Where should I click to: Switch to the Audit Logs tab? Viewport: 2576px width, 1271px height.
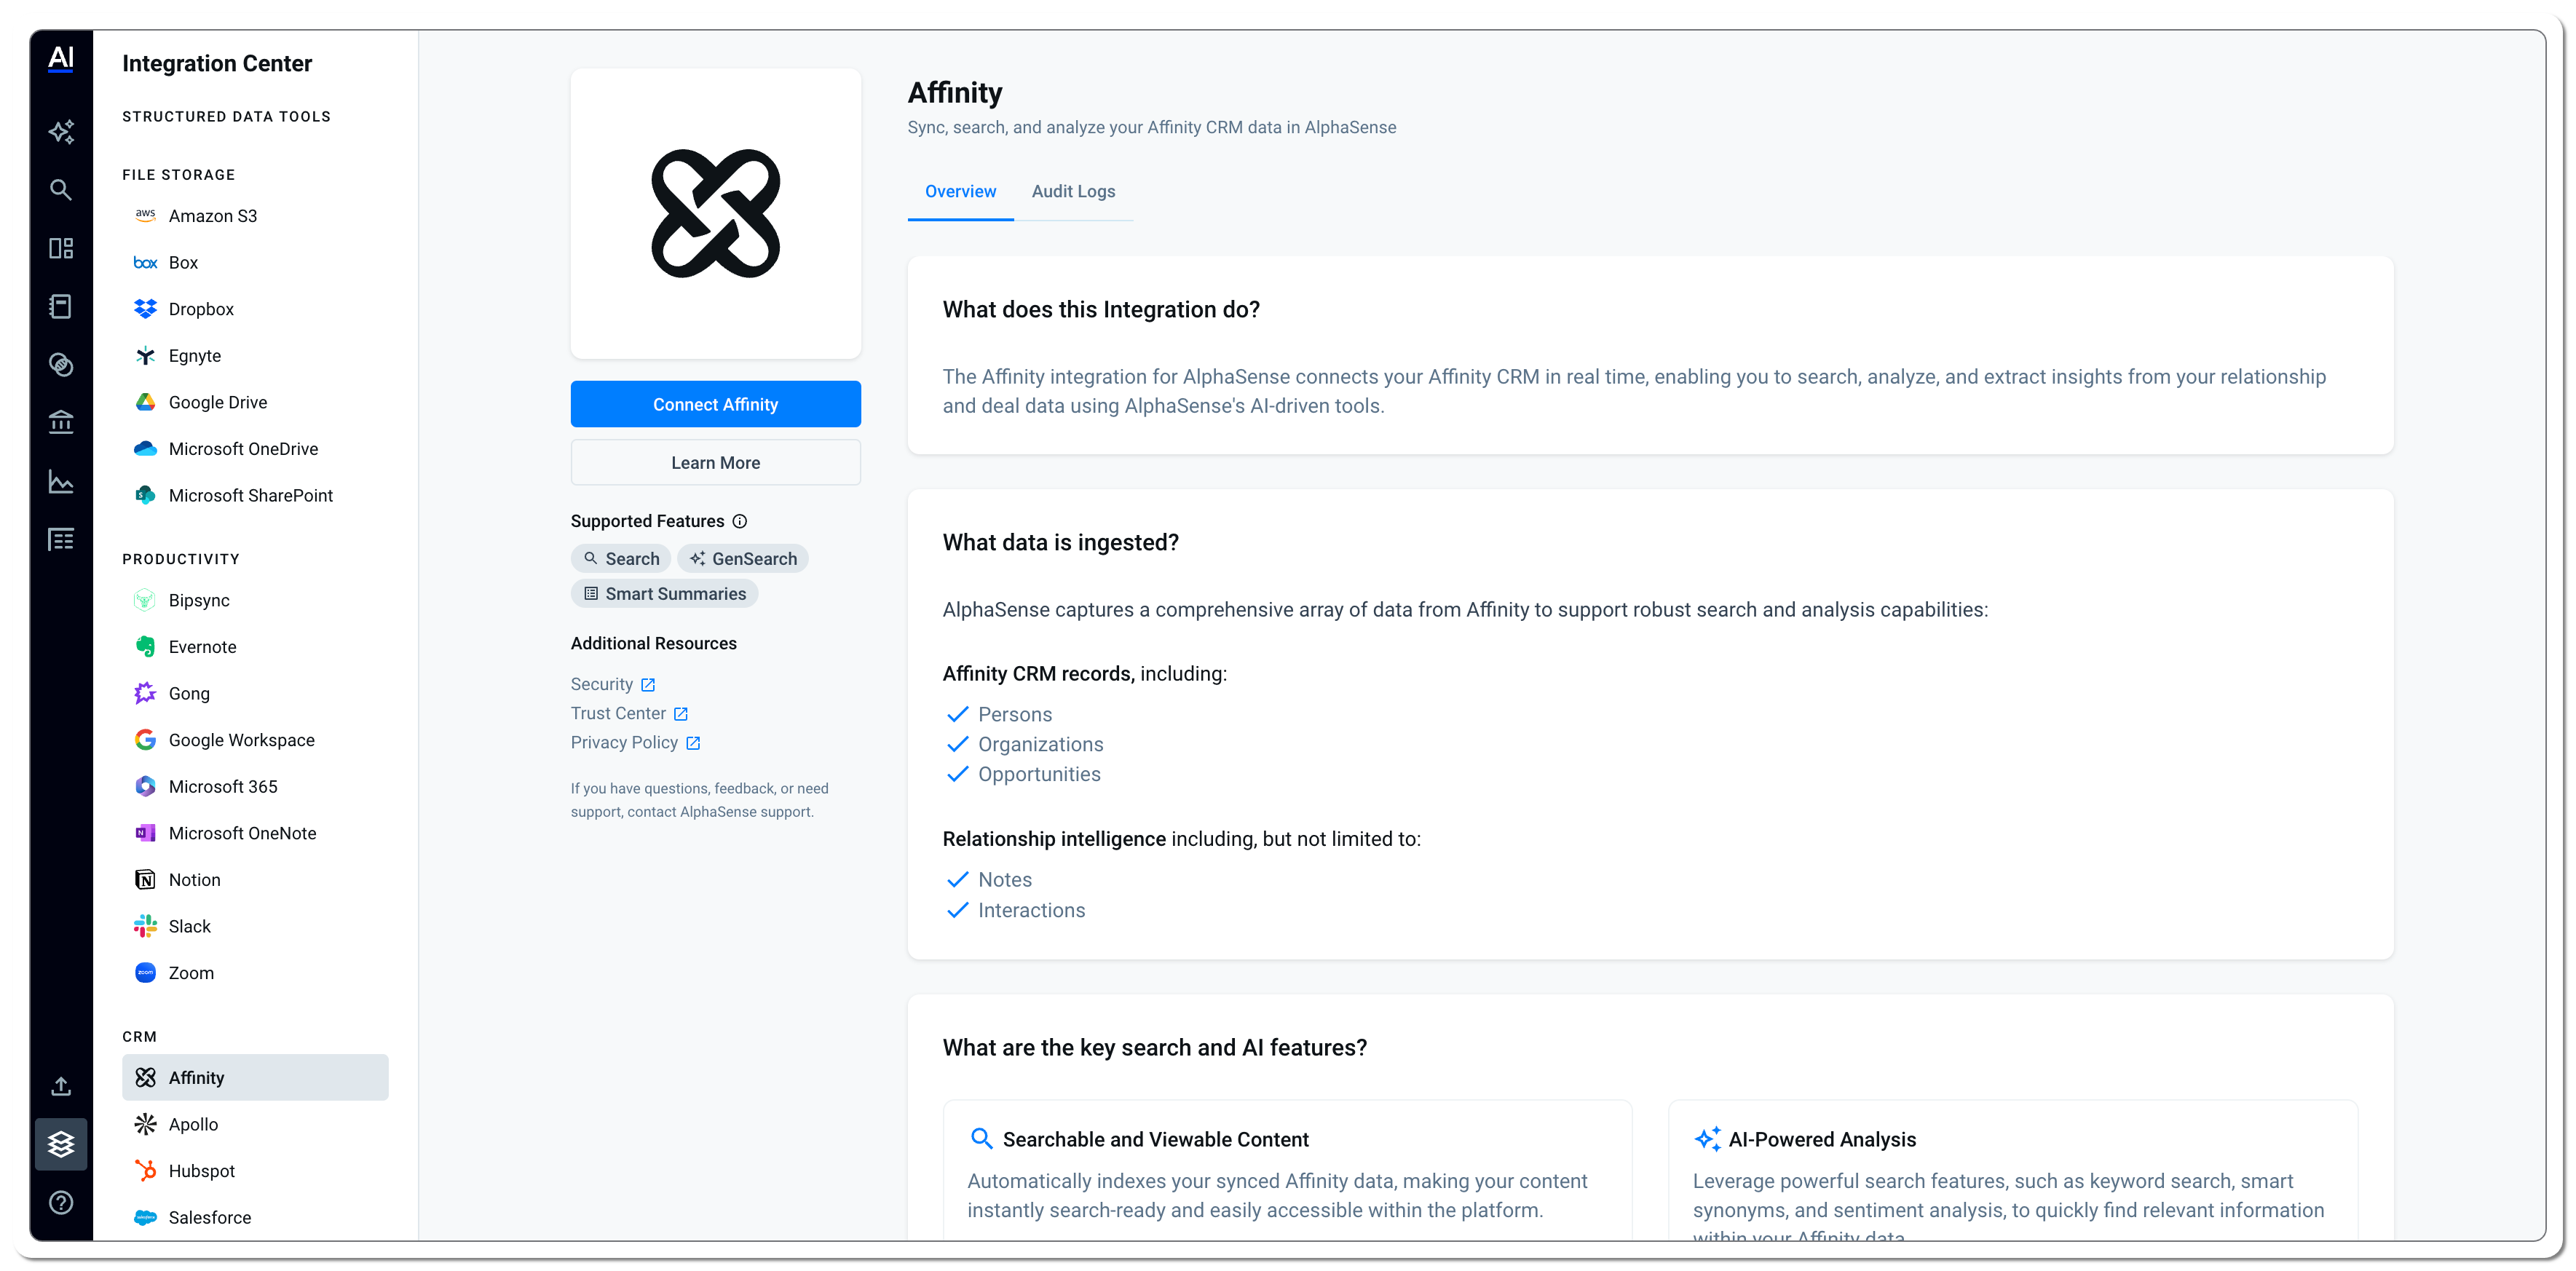[1073, 191]
